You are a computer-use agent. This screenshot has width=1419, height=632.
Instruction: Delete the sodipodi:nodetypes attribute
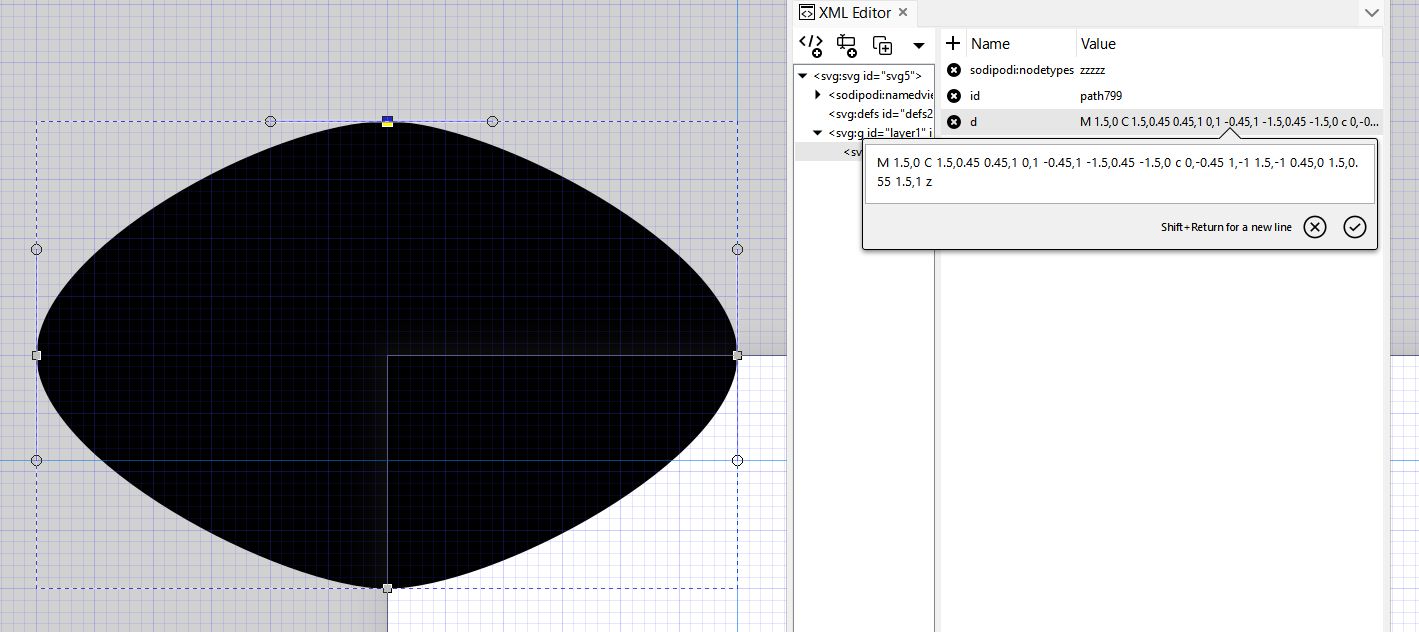pos(954,70)
